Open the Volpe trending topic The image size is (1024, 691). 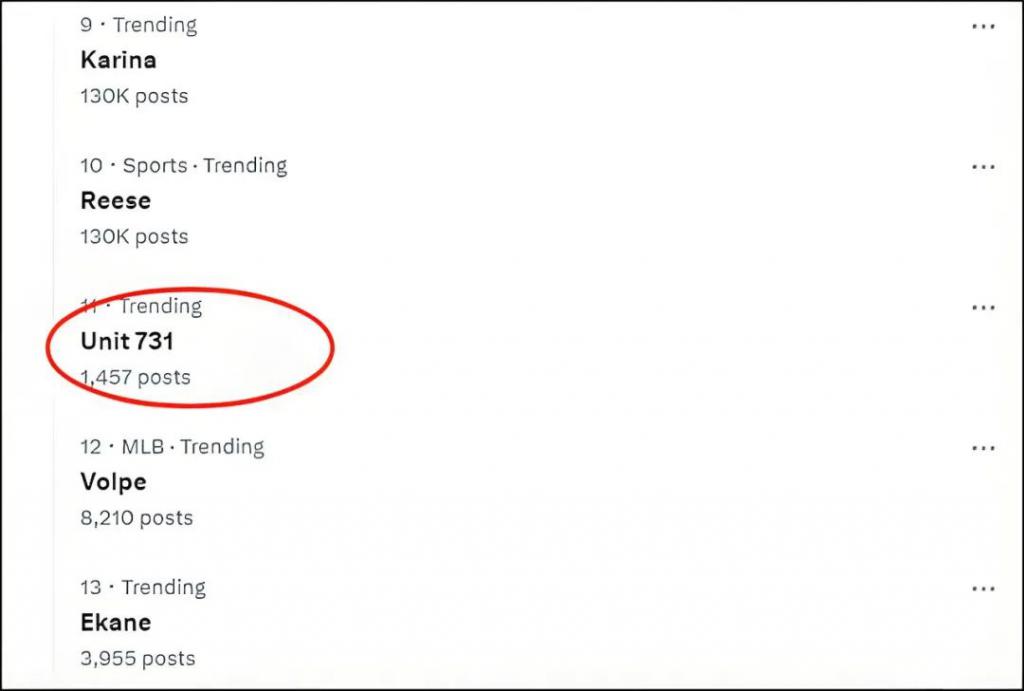(113, 482)
